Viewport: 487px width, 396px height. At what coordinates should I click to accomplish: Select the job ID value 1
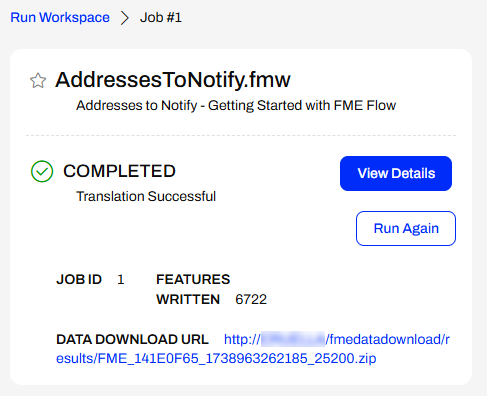click(121, 279)
